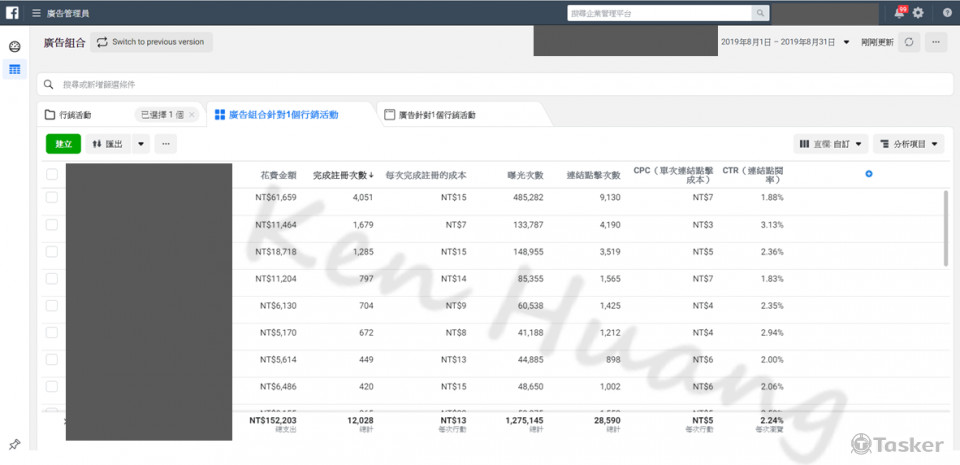960x465 pixels.
Task: Check the row with NT$11,464 spend
Action: pyautogui.click(x=52, y=225)
